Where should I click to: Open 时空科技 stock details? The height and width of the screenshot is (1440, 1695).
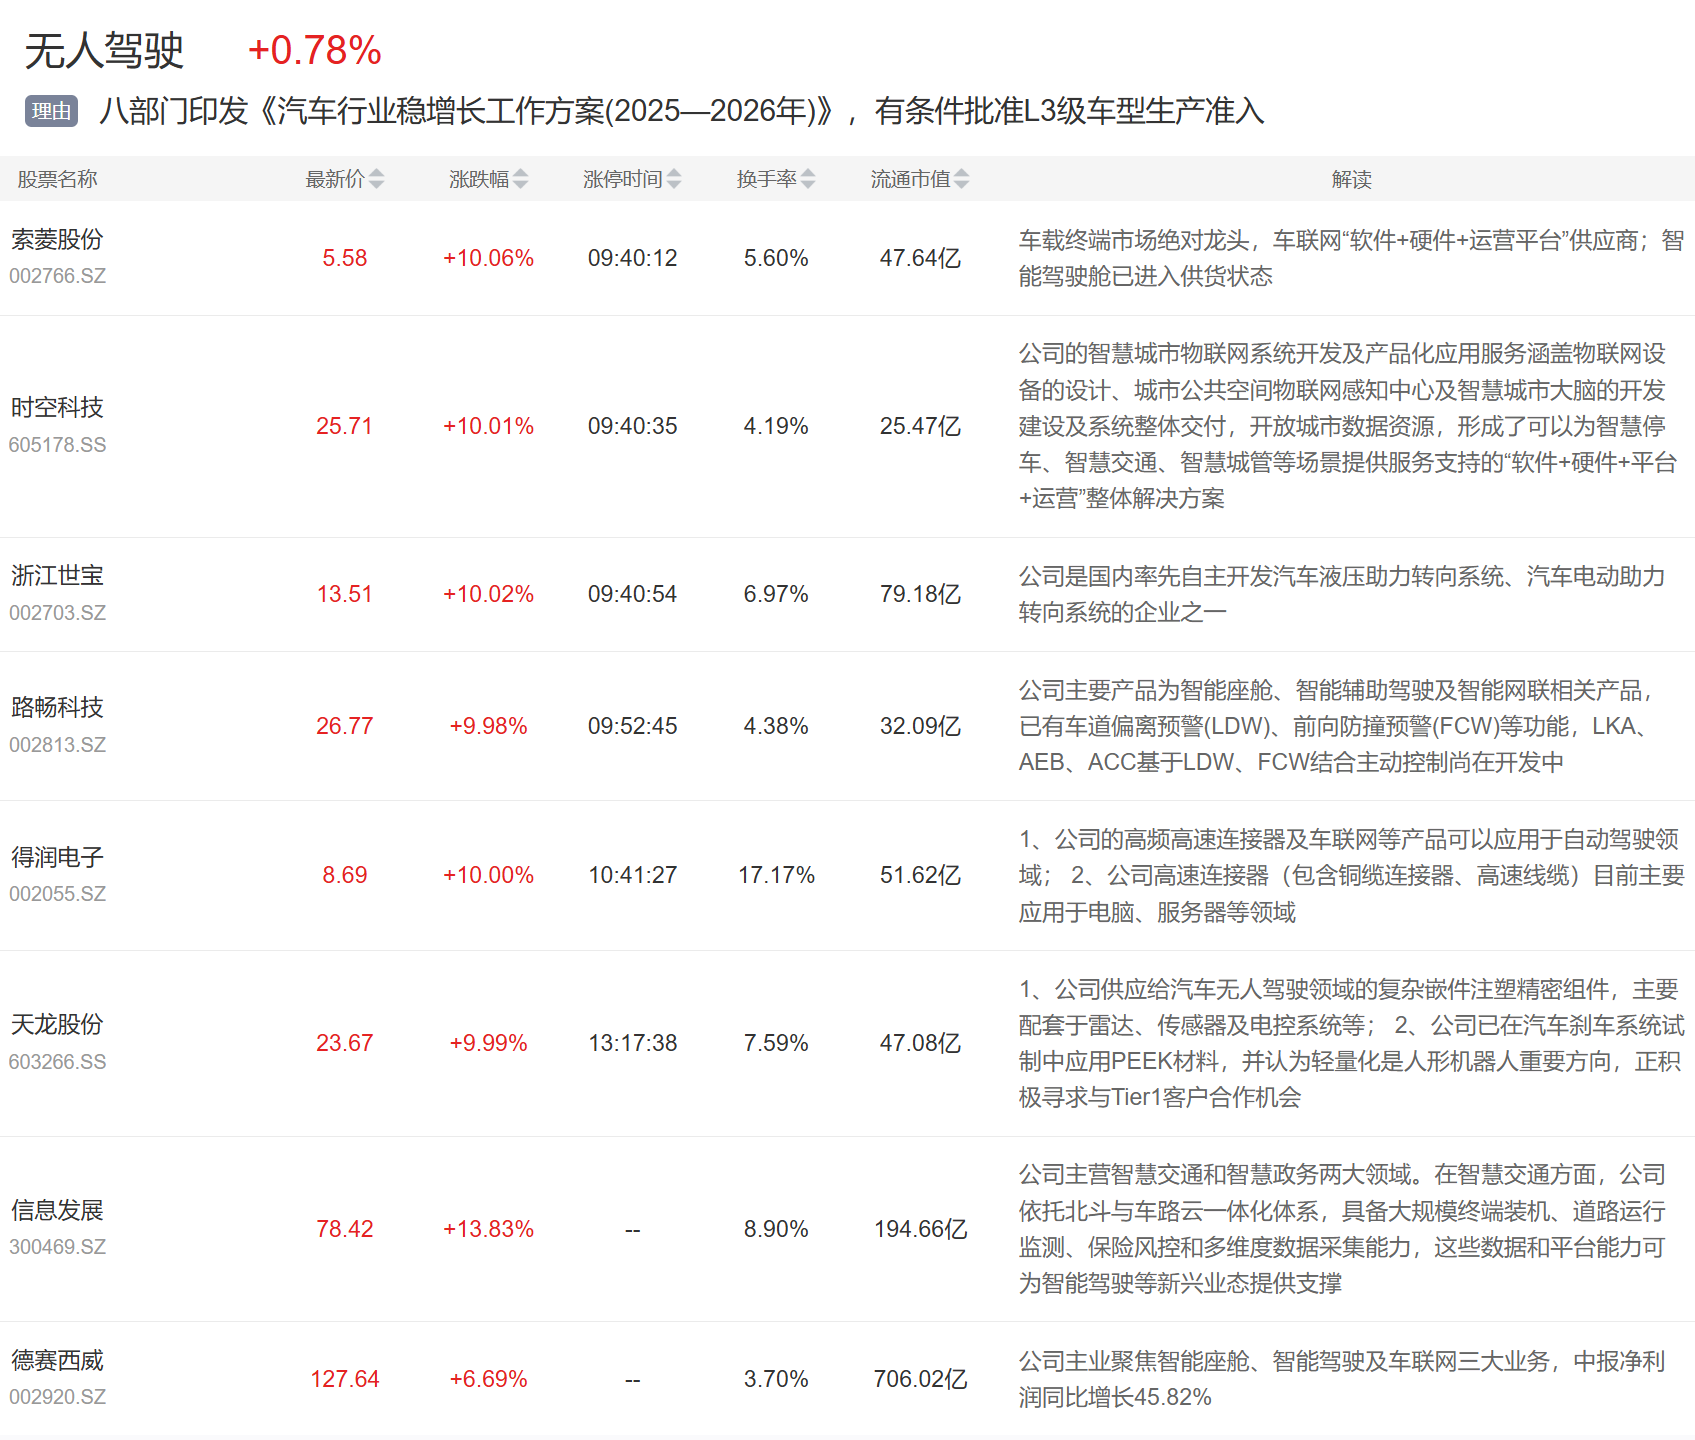tap(57, 408)
